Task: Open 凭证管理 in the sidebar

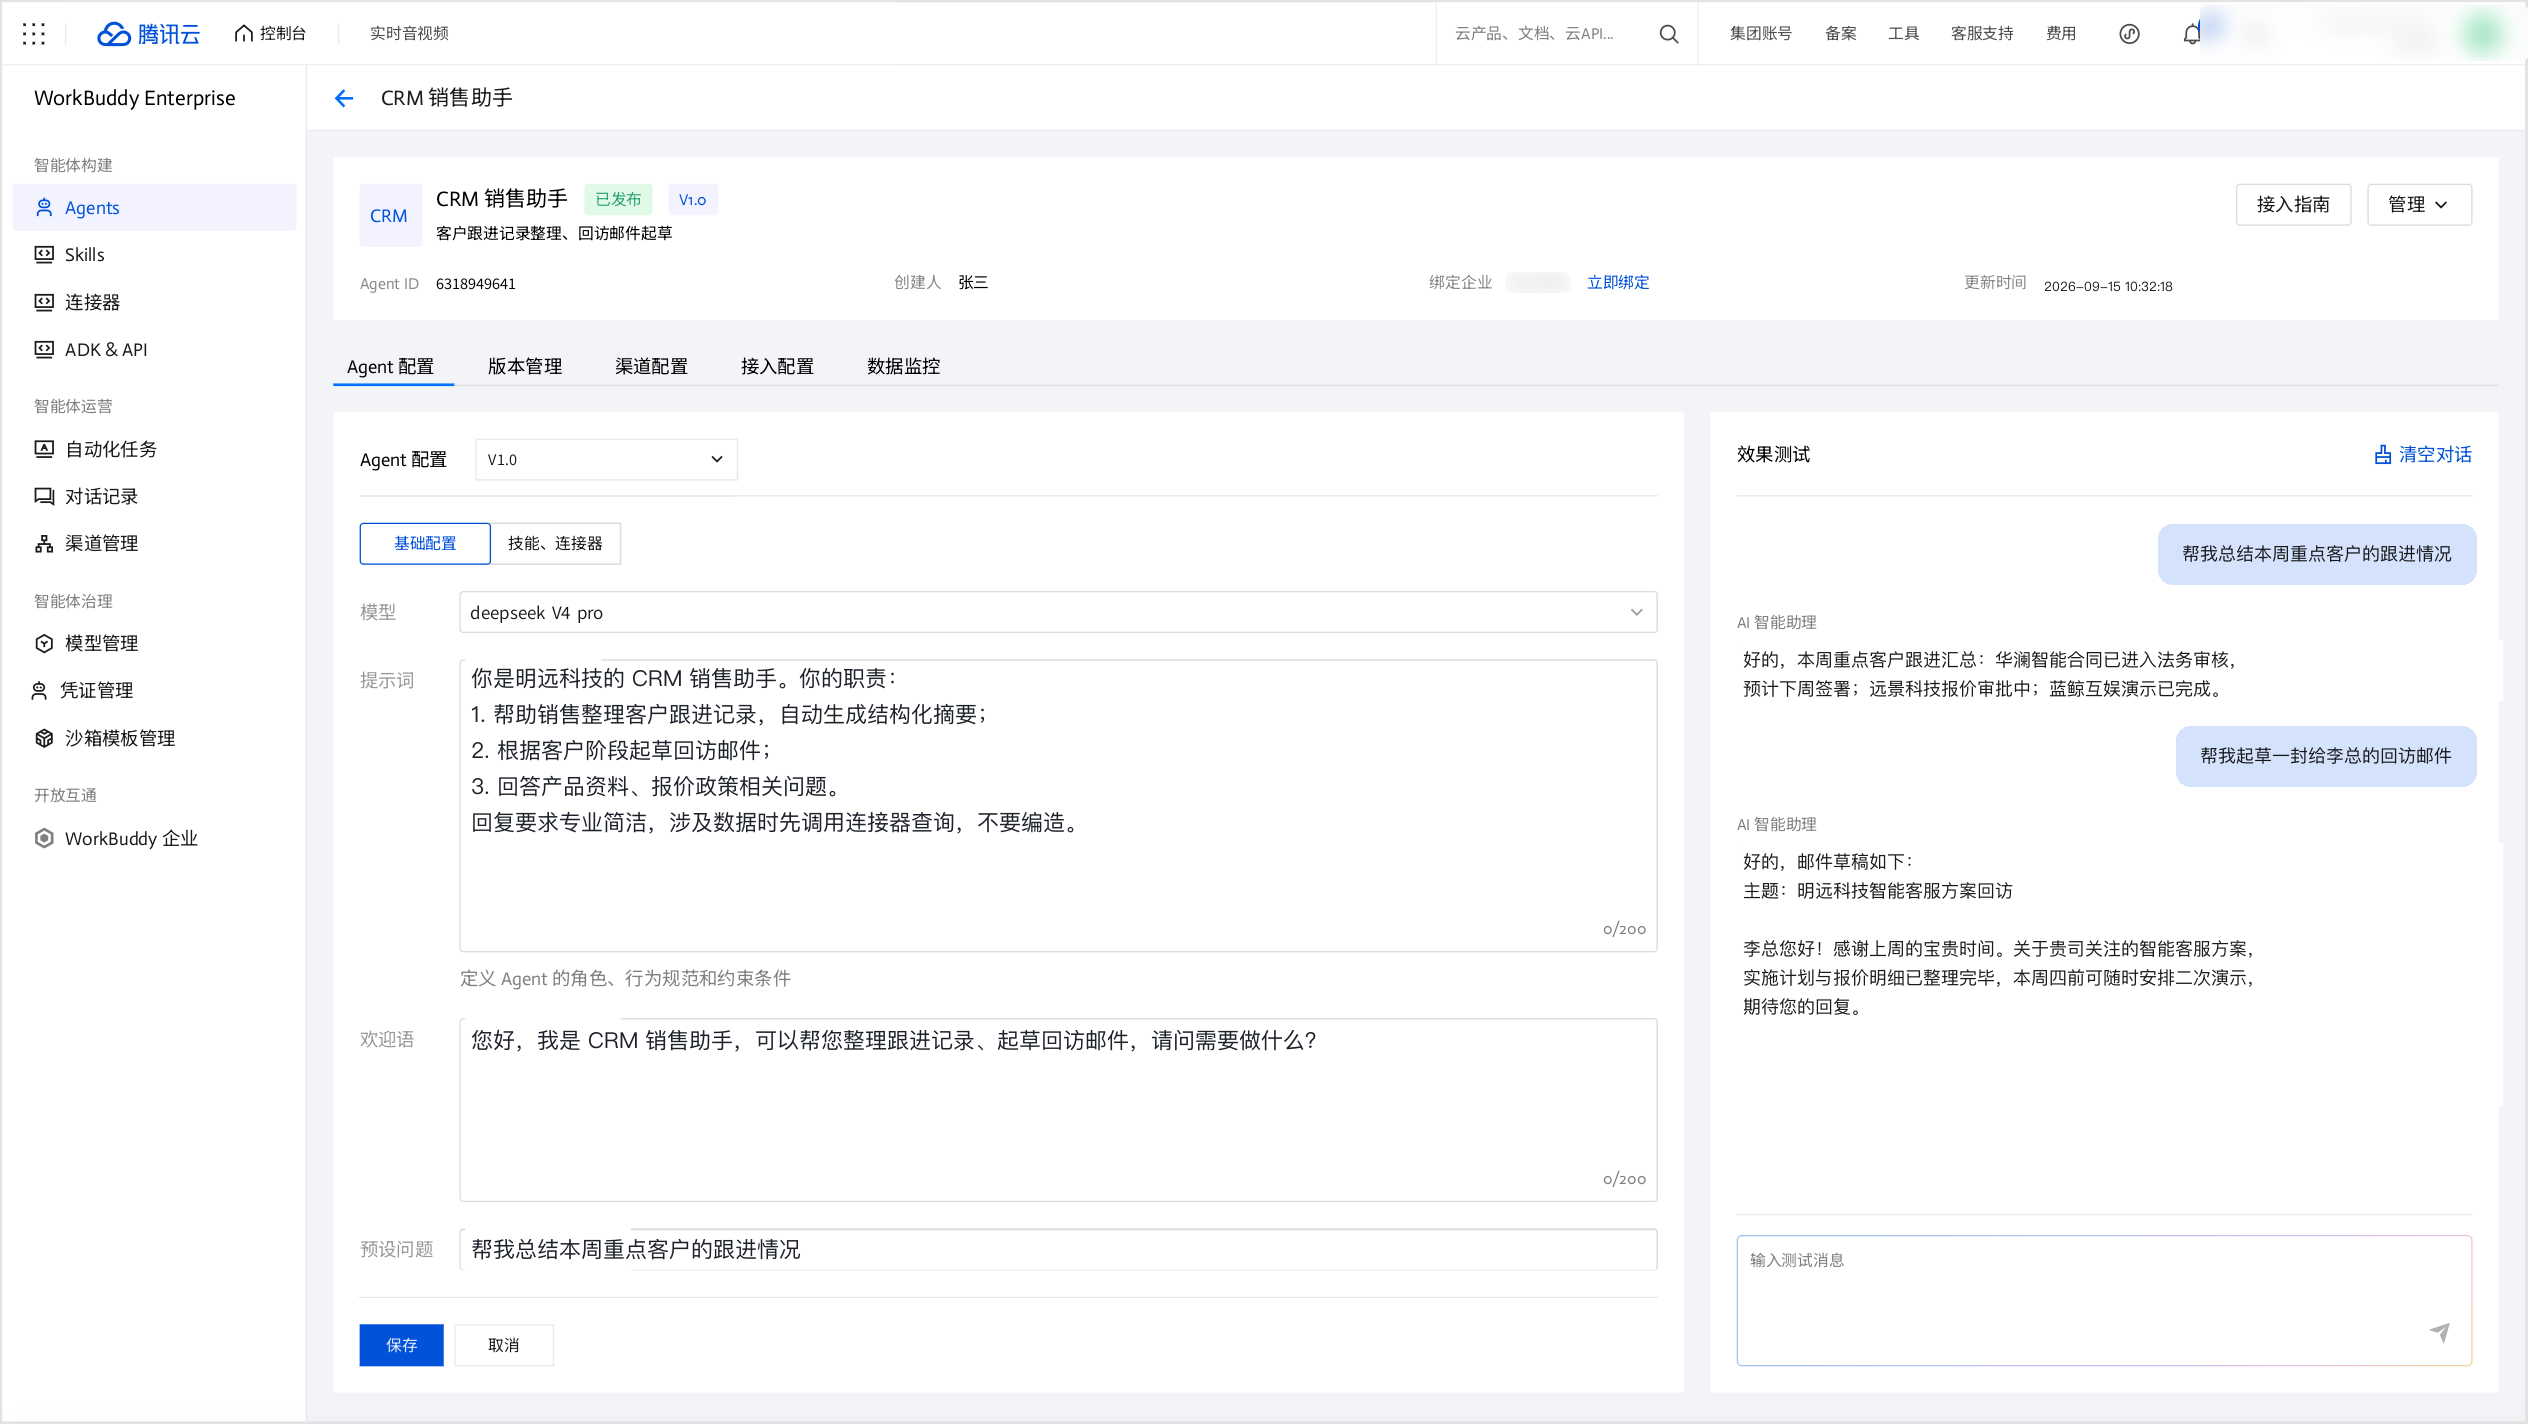Action: point(155,690)
